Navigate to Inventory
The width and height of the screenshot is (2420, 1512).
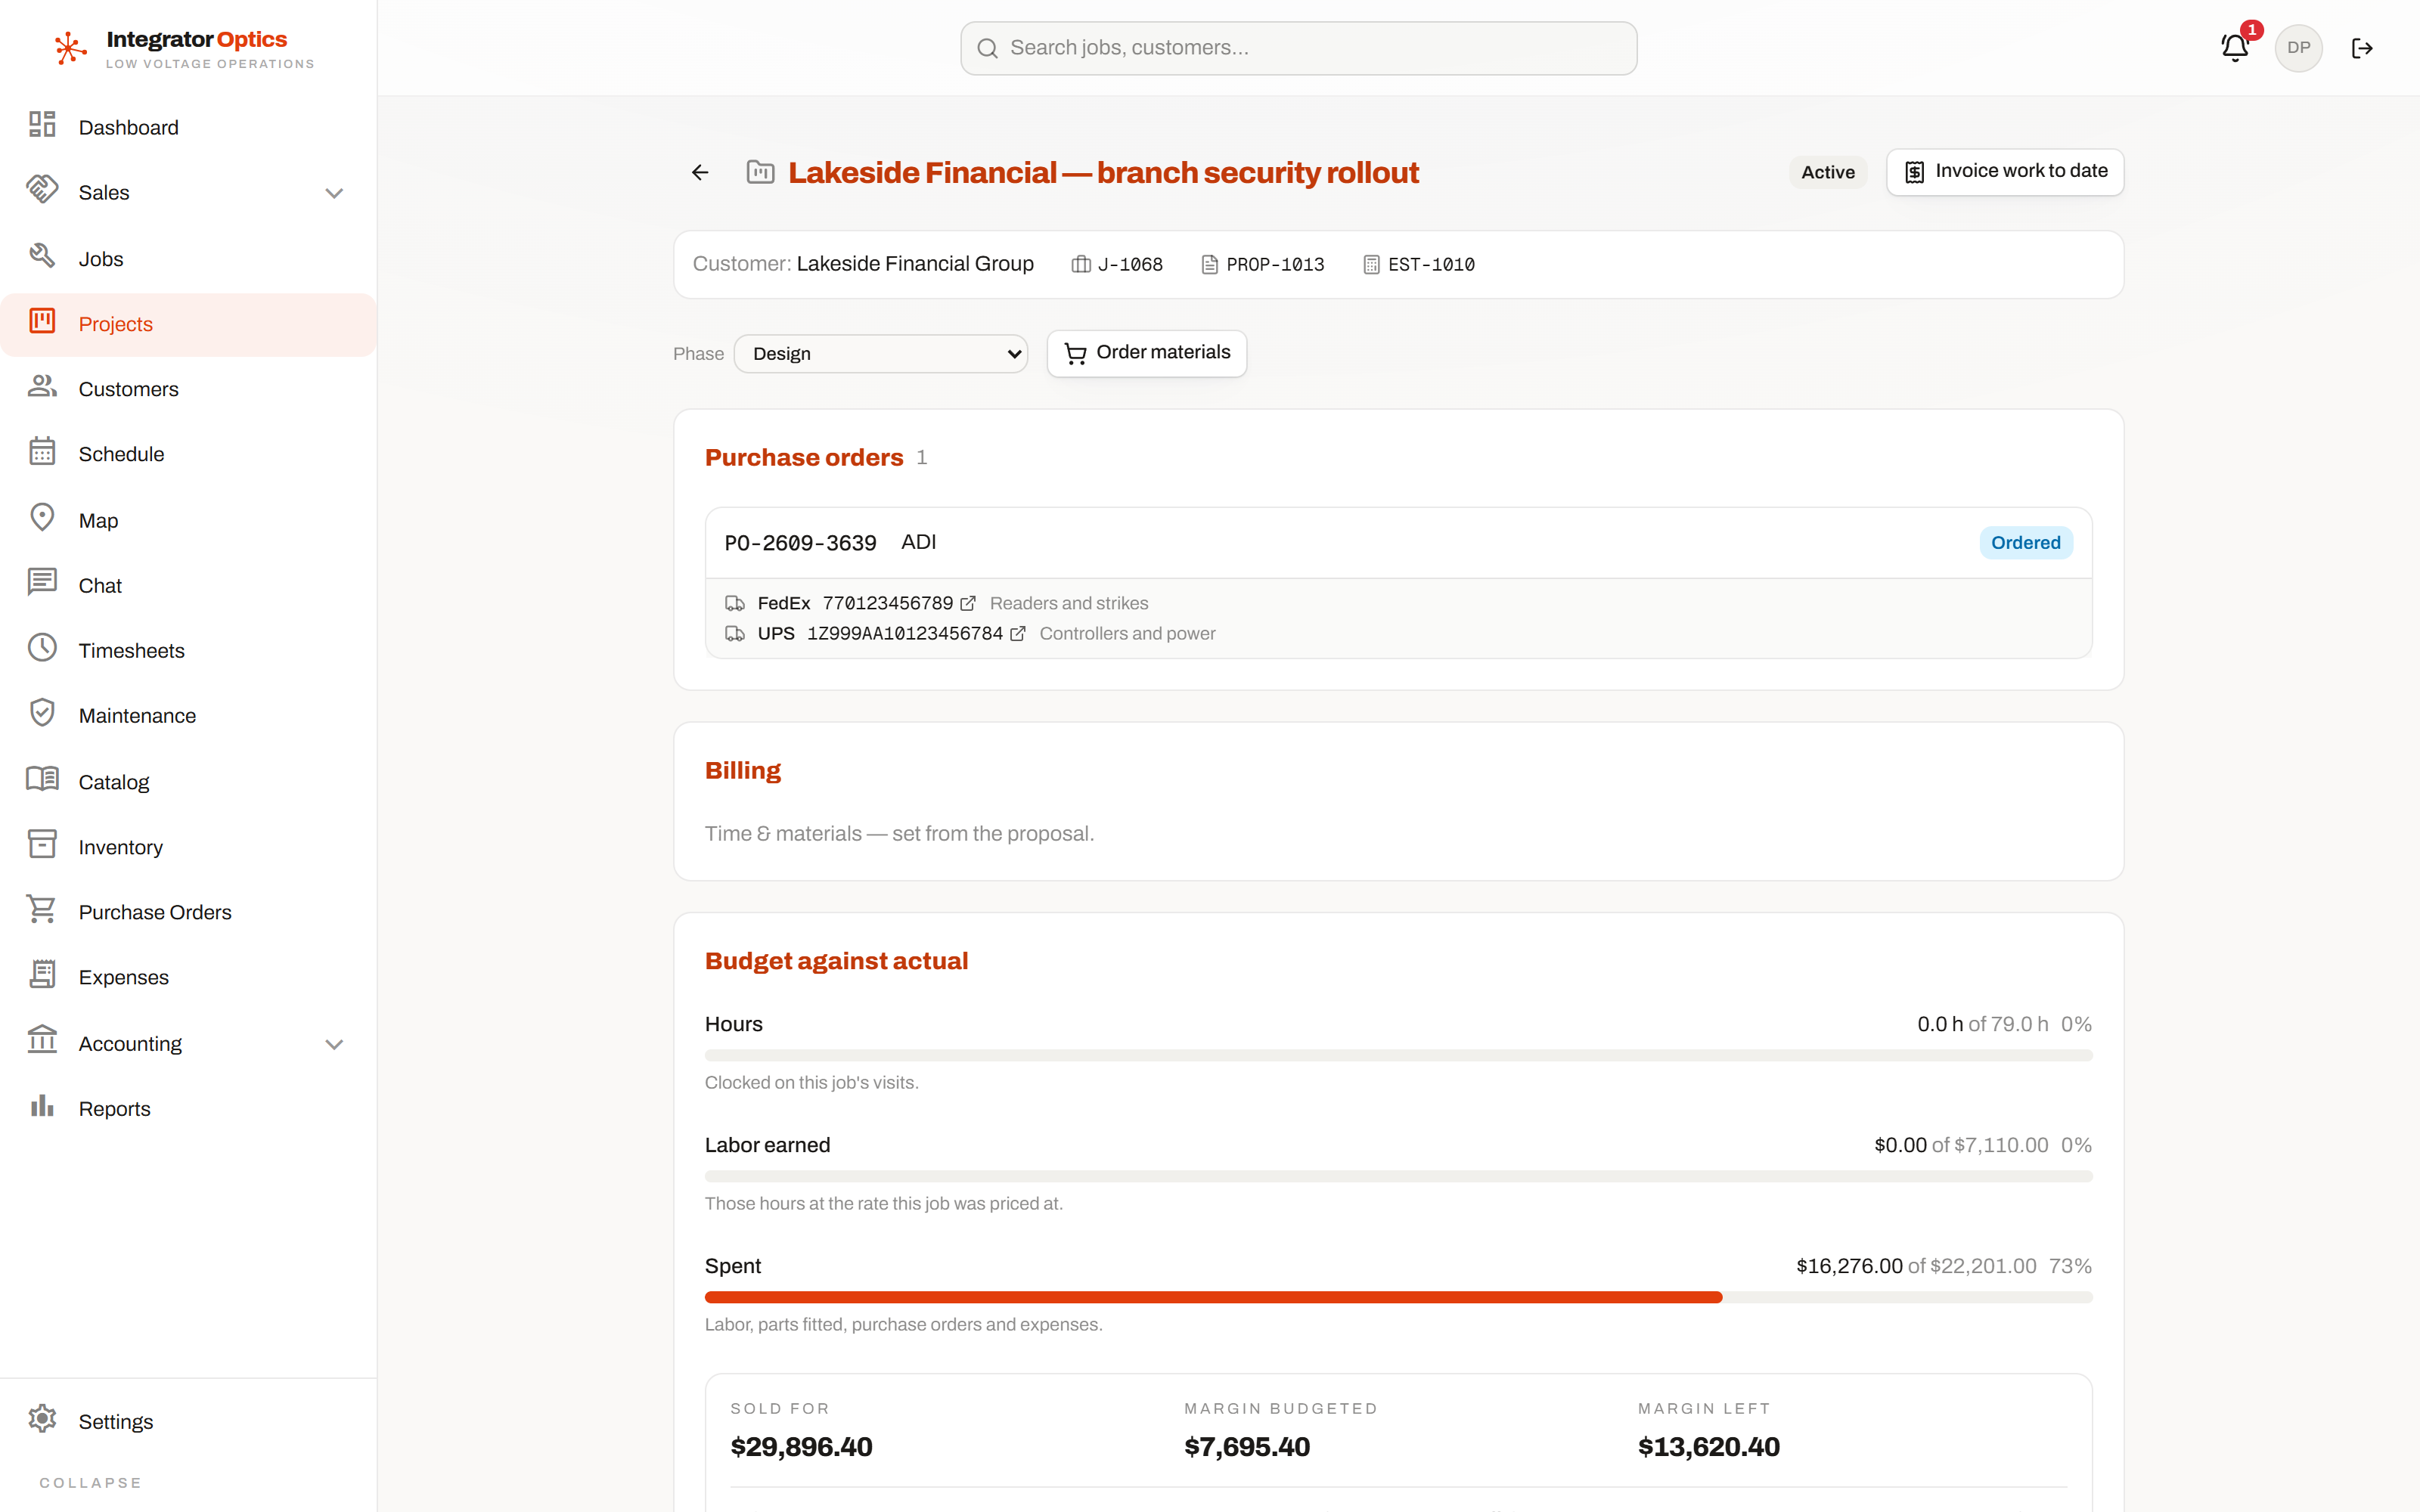click(x=188, y=847)
